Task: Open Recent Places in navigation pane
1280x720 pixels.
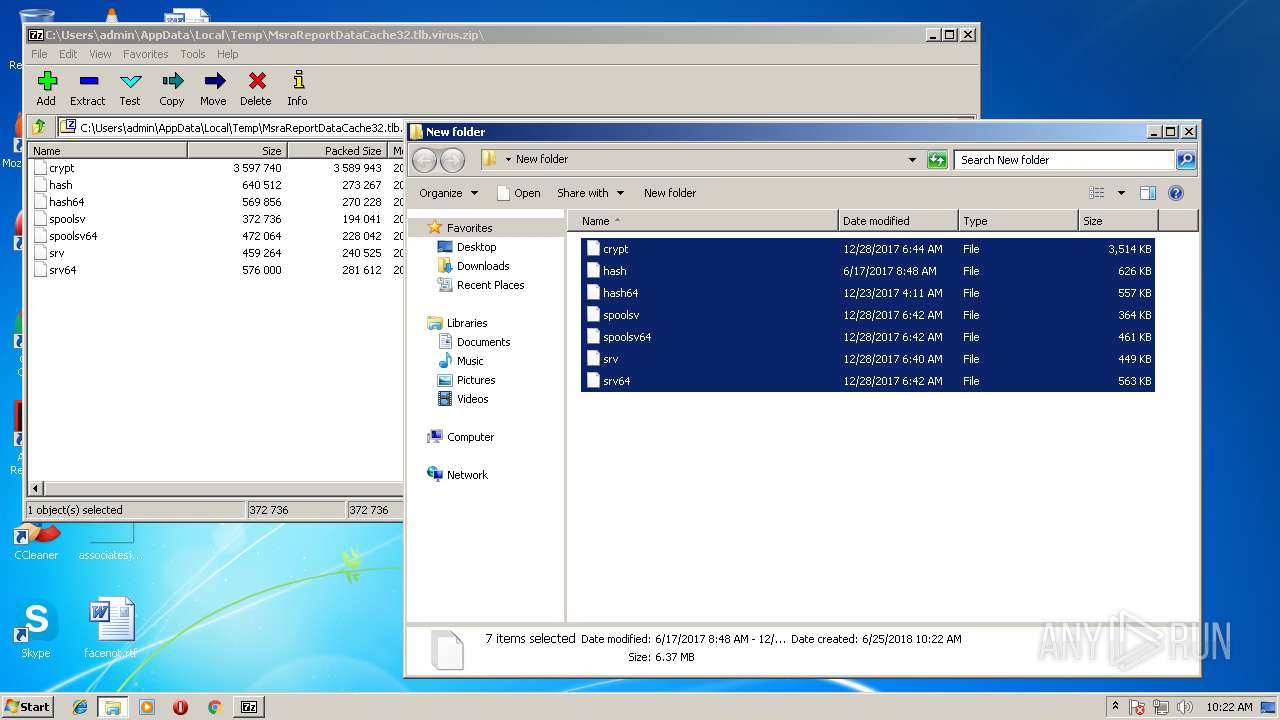Action: click(481, 285)
